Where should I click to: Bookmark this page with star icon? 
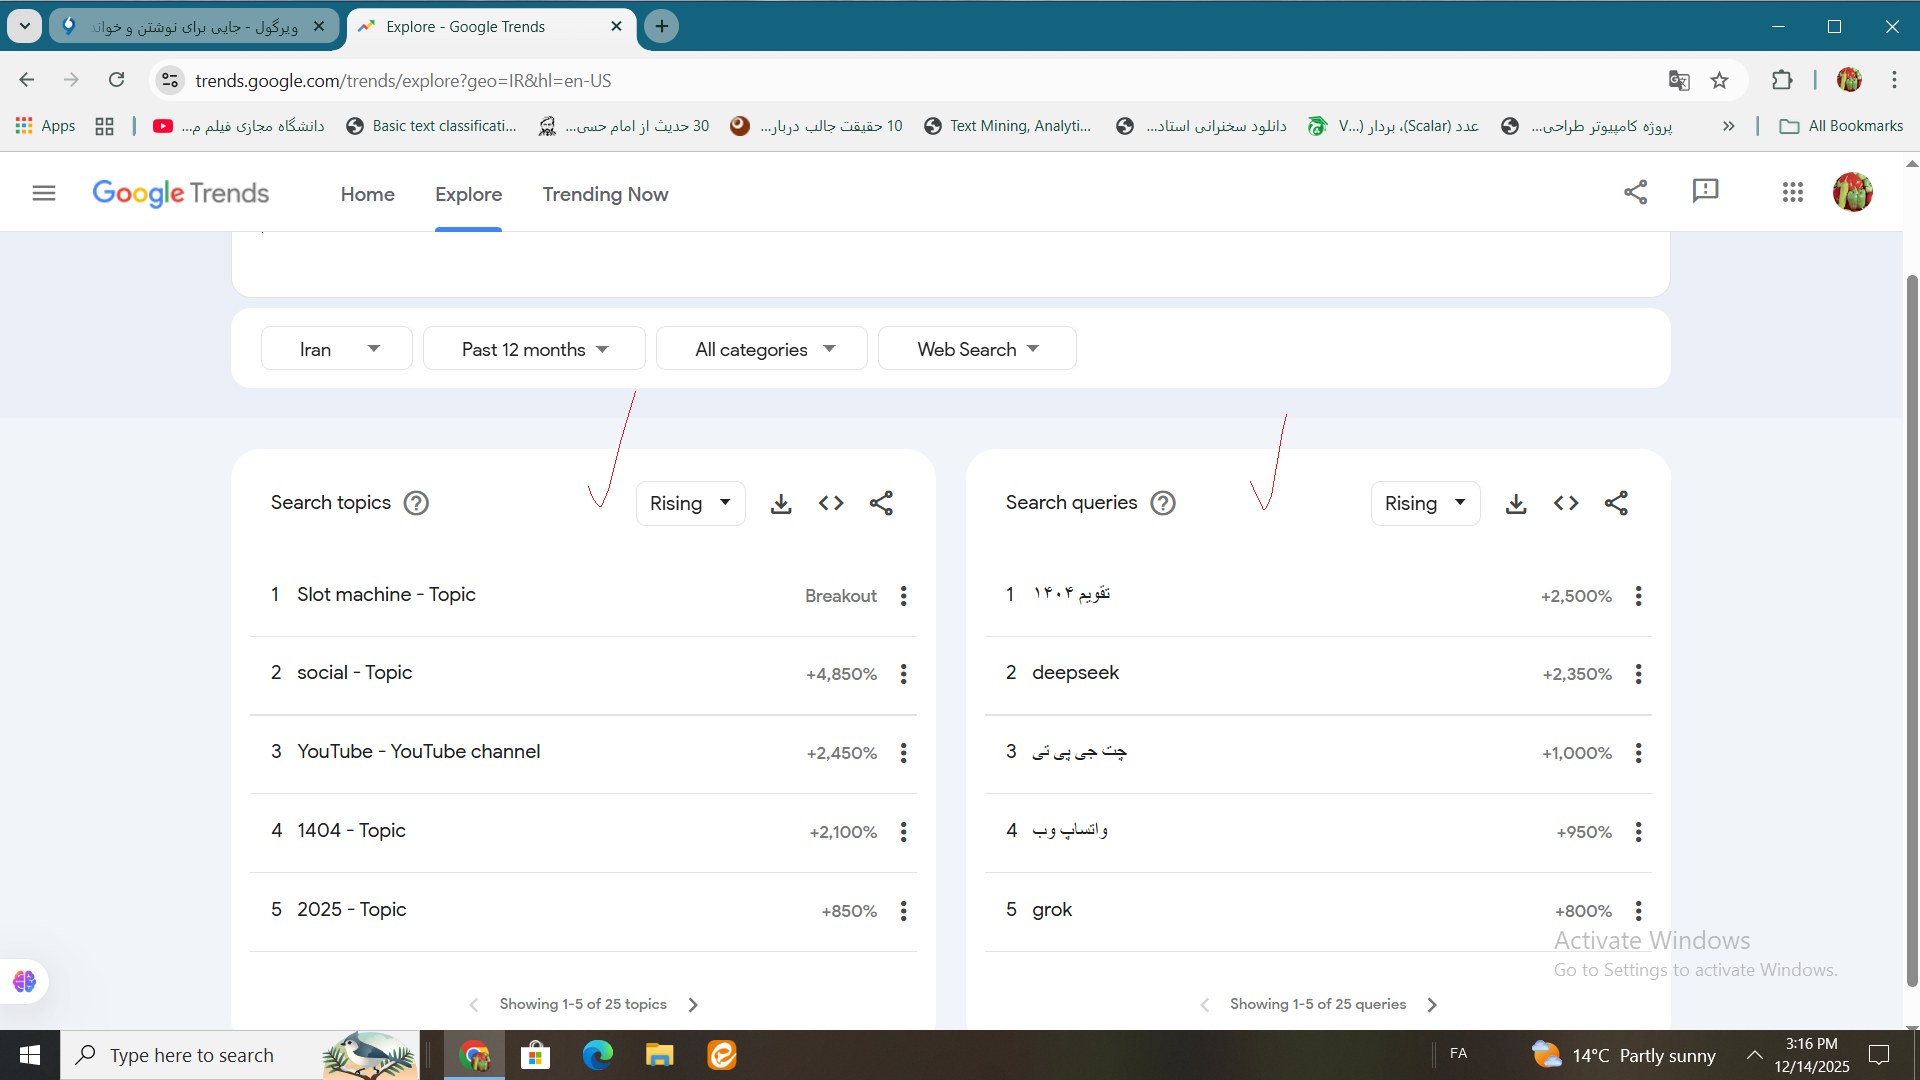click(1719, 81)
